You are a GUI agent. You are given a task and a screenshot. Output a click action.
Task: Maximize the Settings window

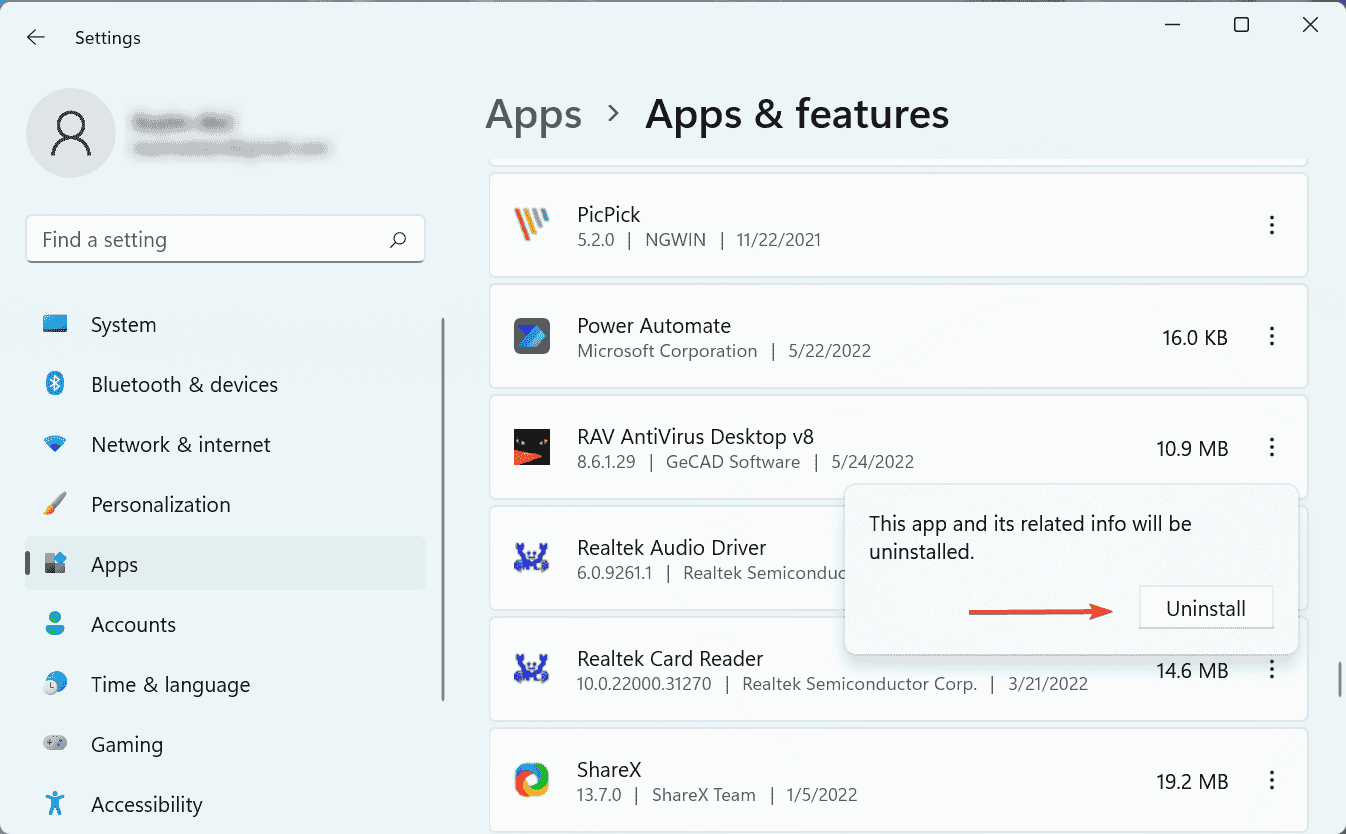[1241, 25]
